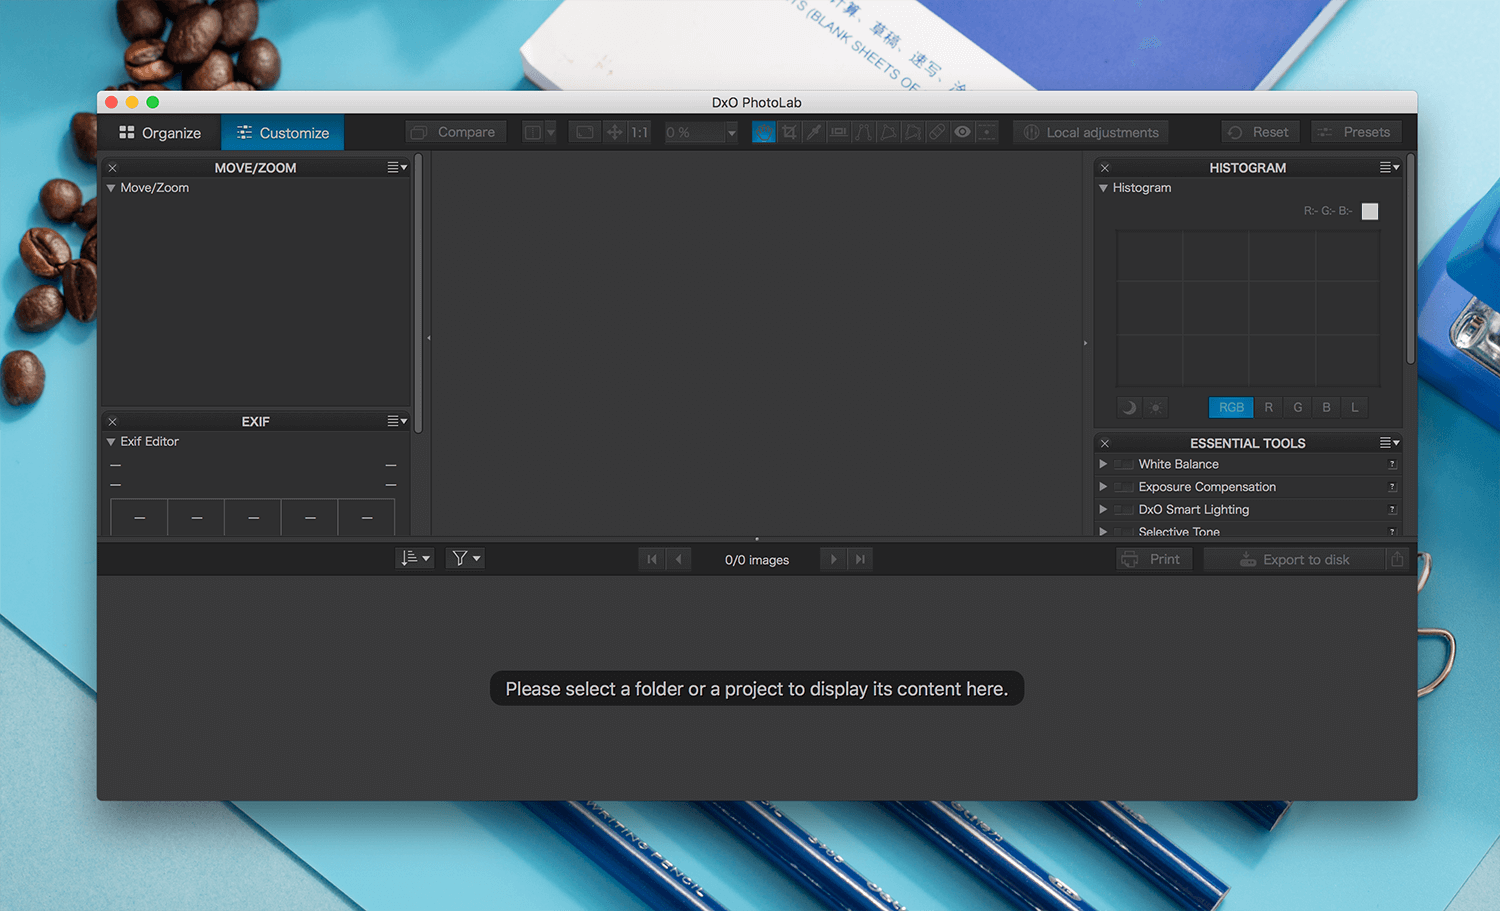Close the Move/Zoom palette
The width and height of the screenshot is (1500, 911).
pyautogui.click(x=113, y=168)
